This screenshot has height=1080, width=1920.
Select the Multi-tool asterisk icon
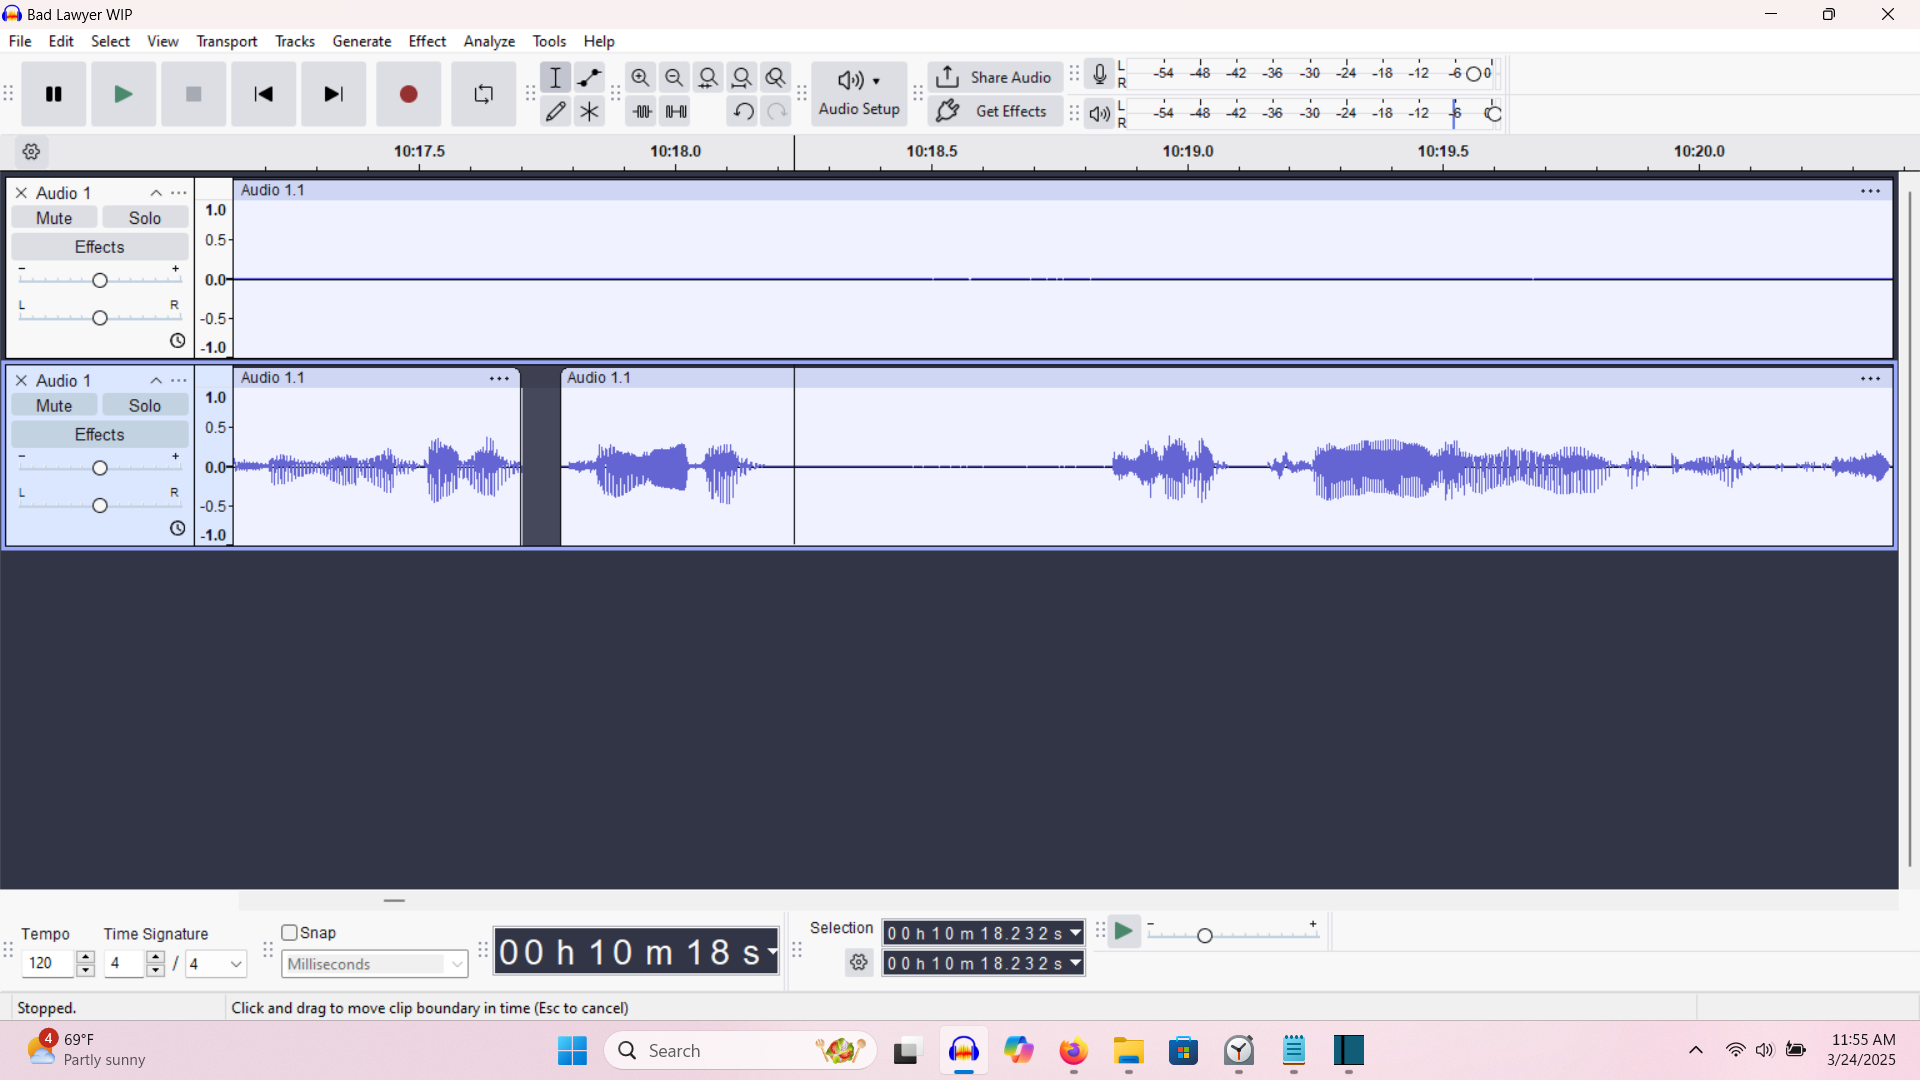pyautogui.click(x=590, y=111)
